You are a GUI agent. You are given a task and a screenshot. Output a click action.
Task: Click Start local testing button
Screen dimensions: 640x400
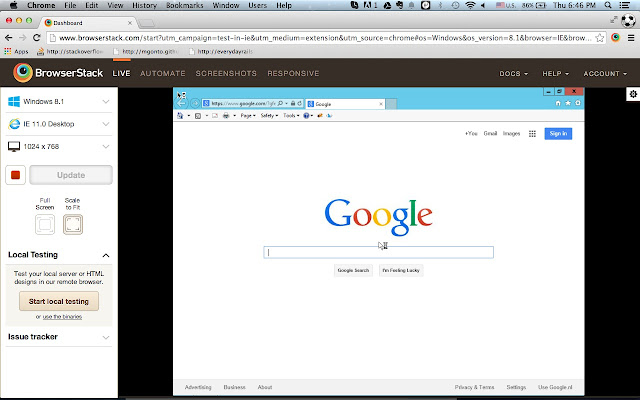[x=59, y=301]
